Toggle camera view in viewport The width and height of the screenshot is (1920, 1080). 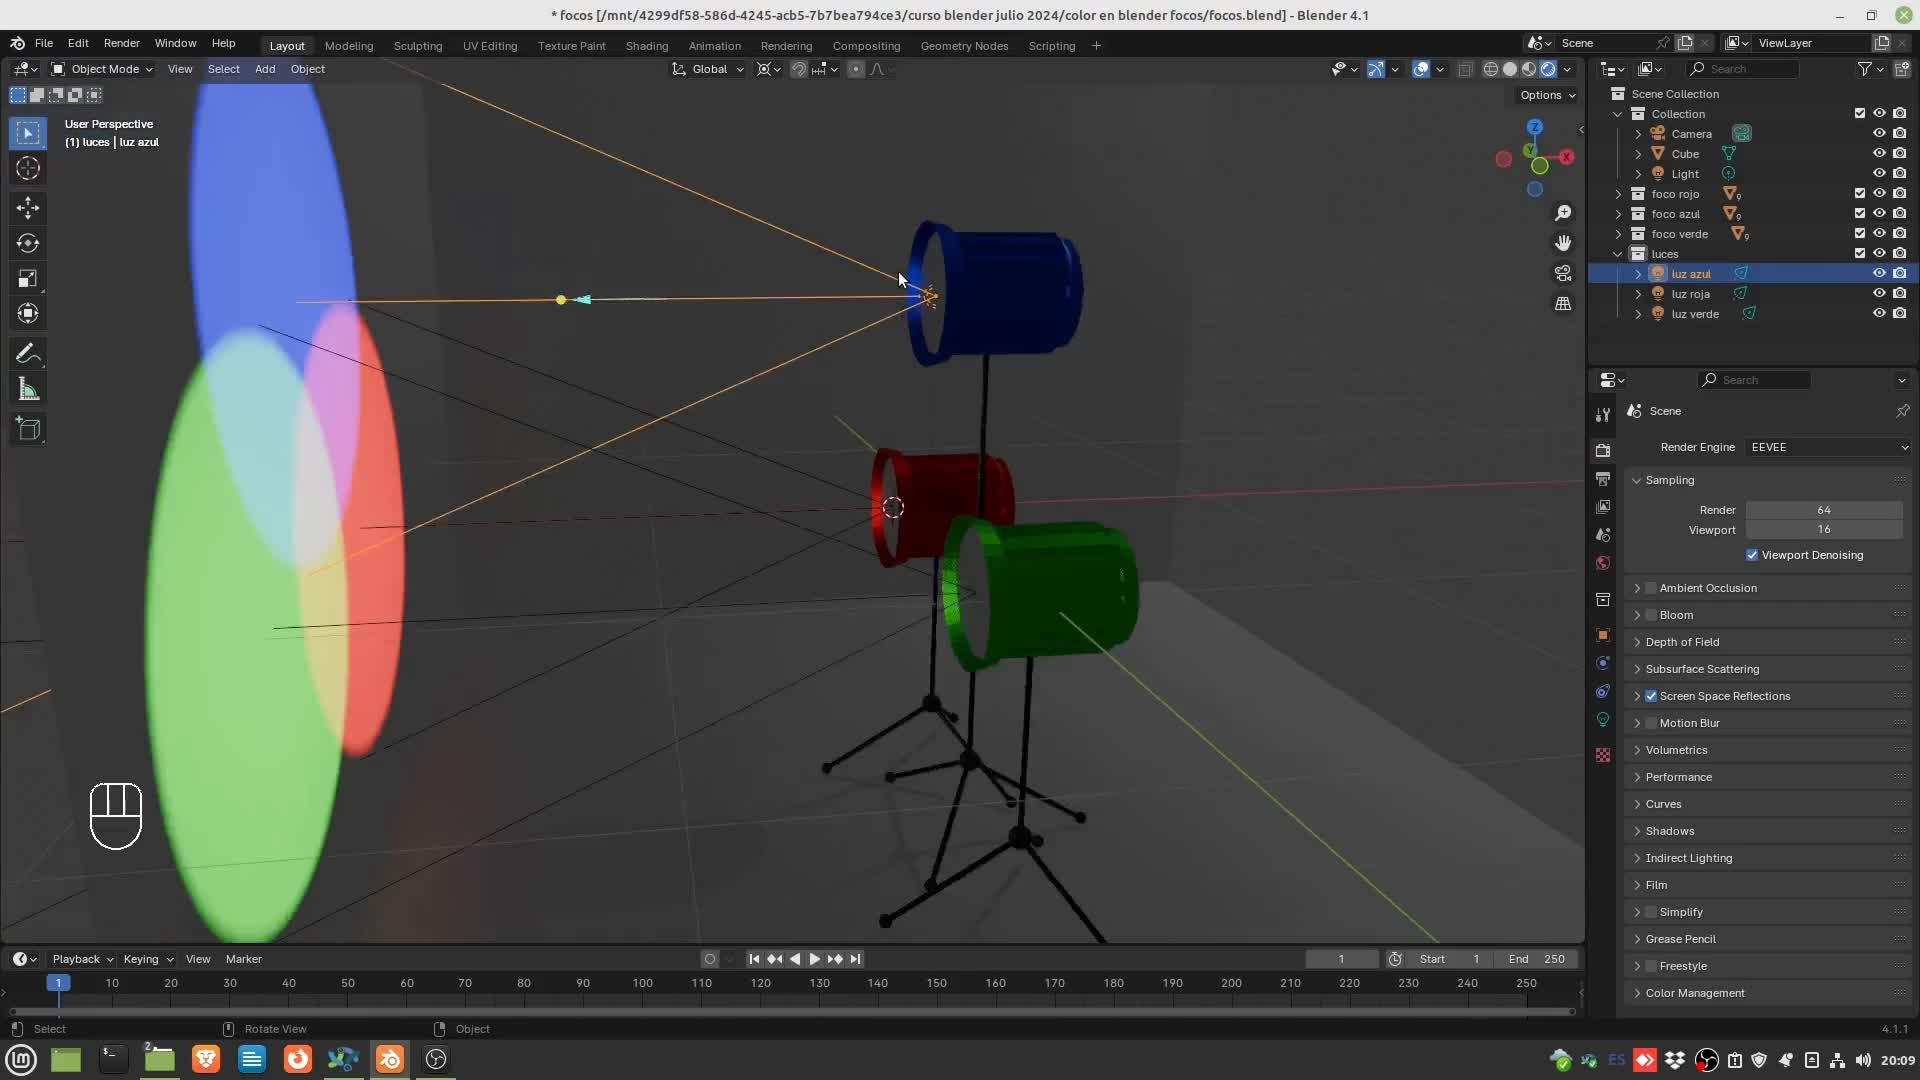(1562, 273)
